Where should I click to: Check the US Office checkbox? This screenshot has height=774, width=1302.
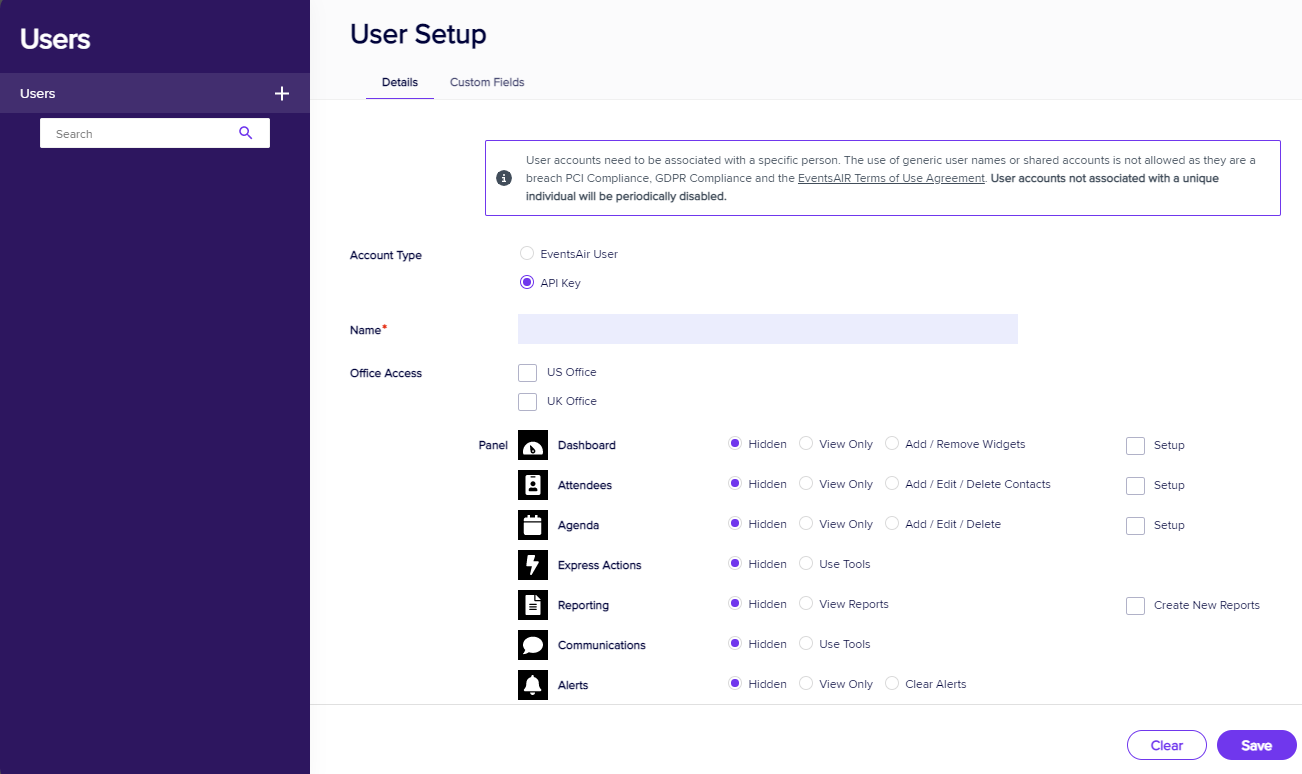tap(527, 373)
